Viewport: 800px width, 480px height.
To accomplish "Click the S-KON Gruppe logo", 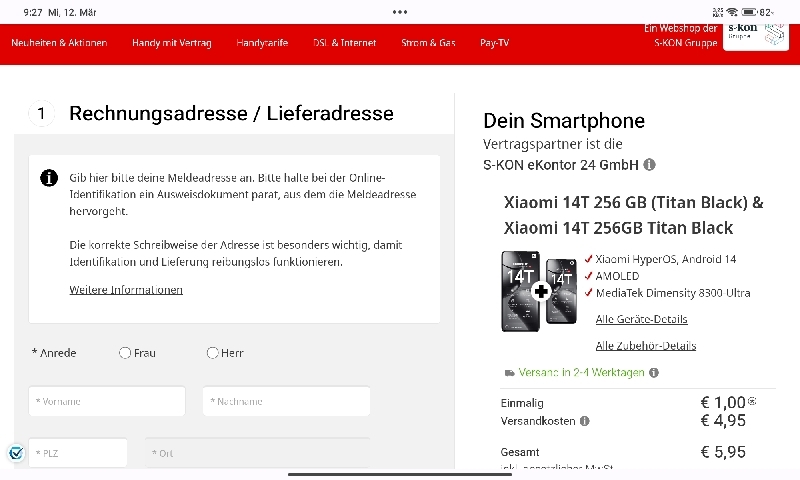I will (x=756, y=36).
